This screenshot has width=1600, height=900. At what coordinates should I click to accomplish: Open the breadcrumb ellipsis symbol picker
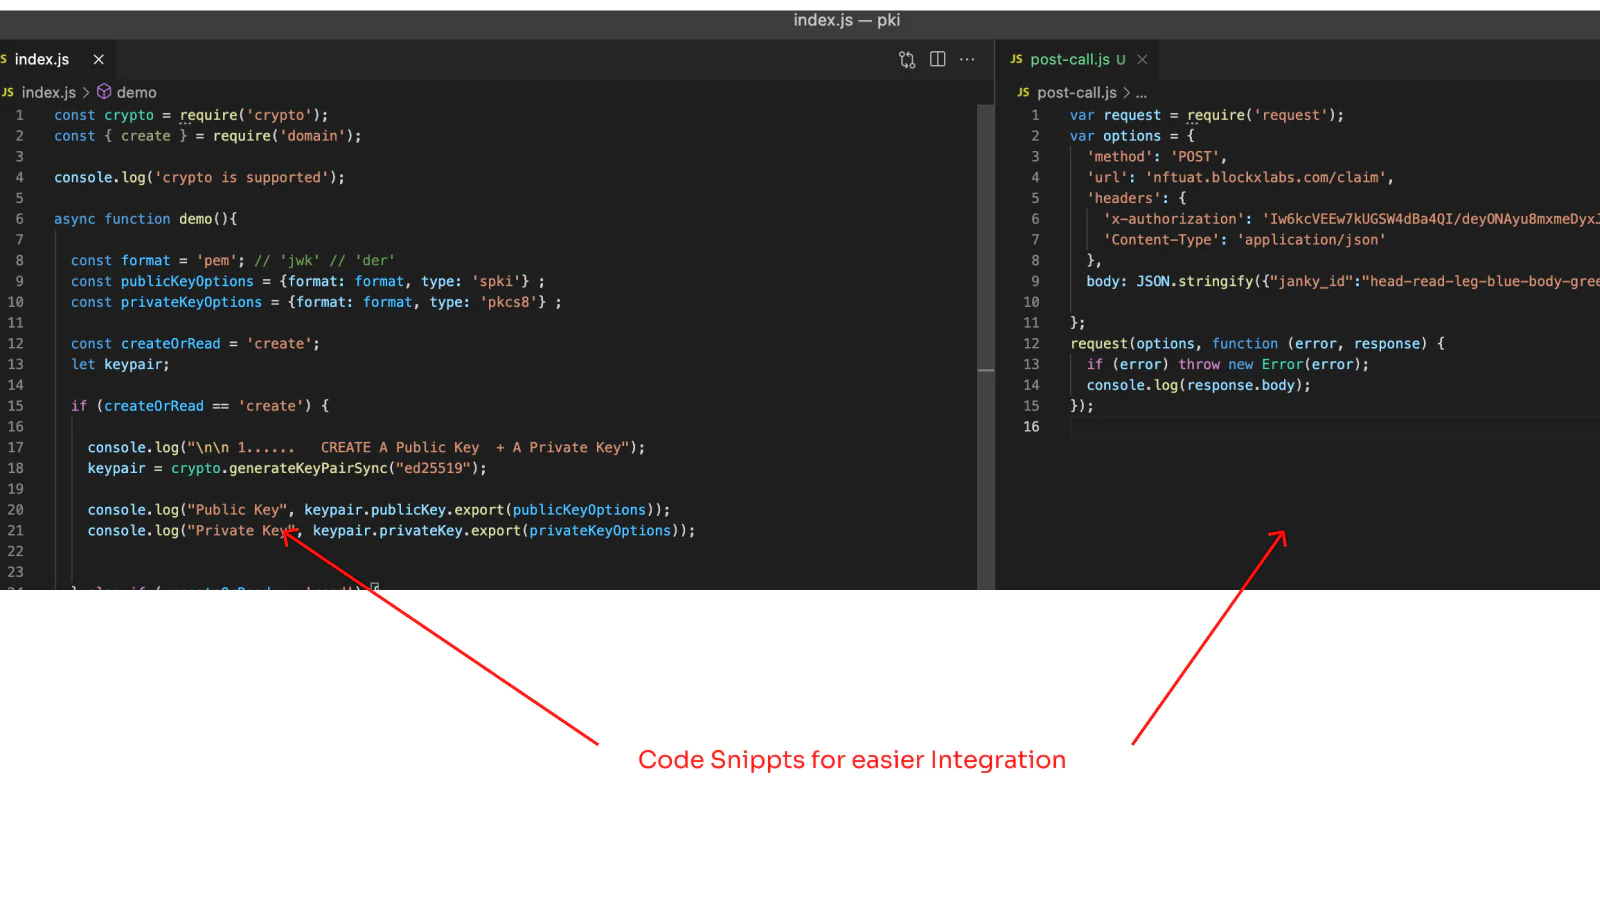click(x=1142, y=92)
